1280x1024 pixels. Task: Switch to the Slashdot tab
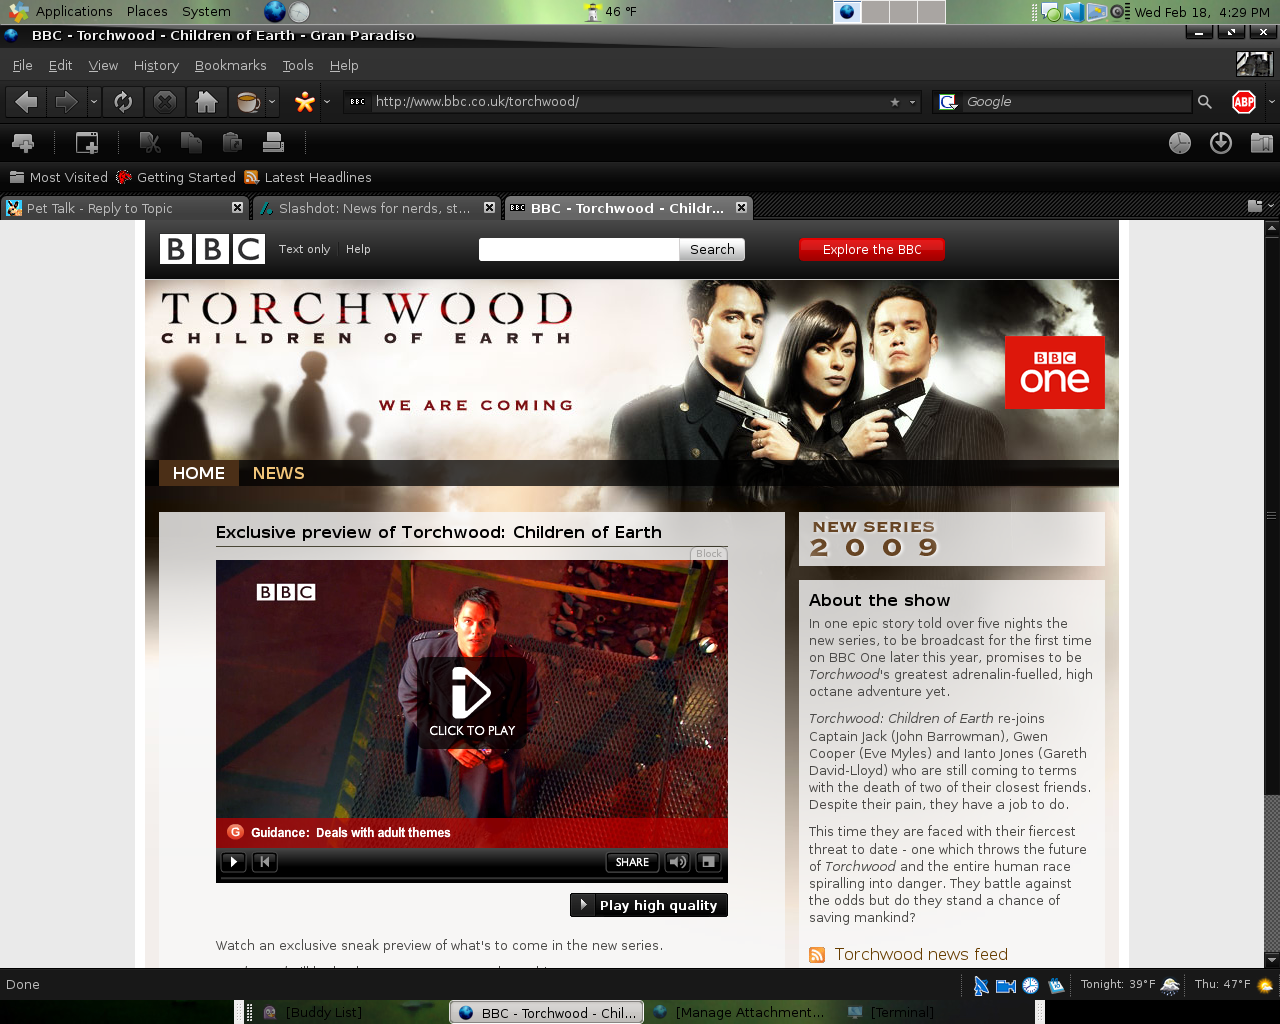(375, 208)
